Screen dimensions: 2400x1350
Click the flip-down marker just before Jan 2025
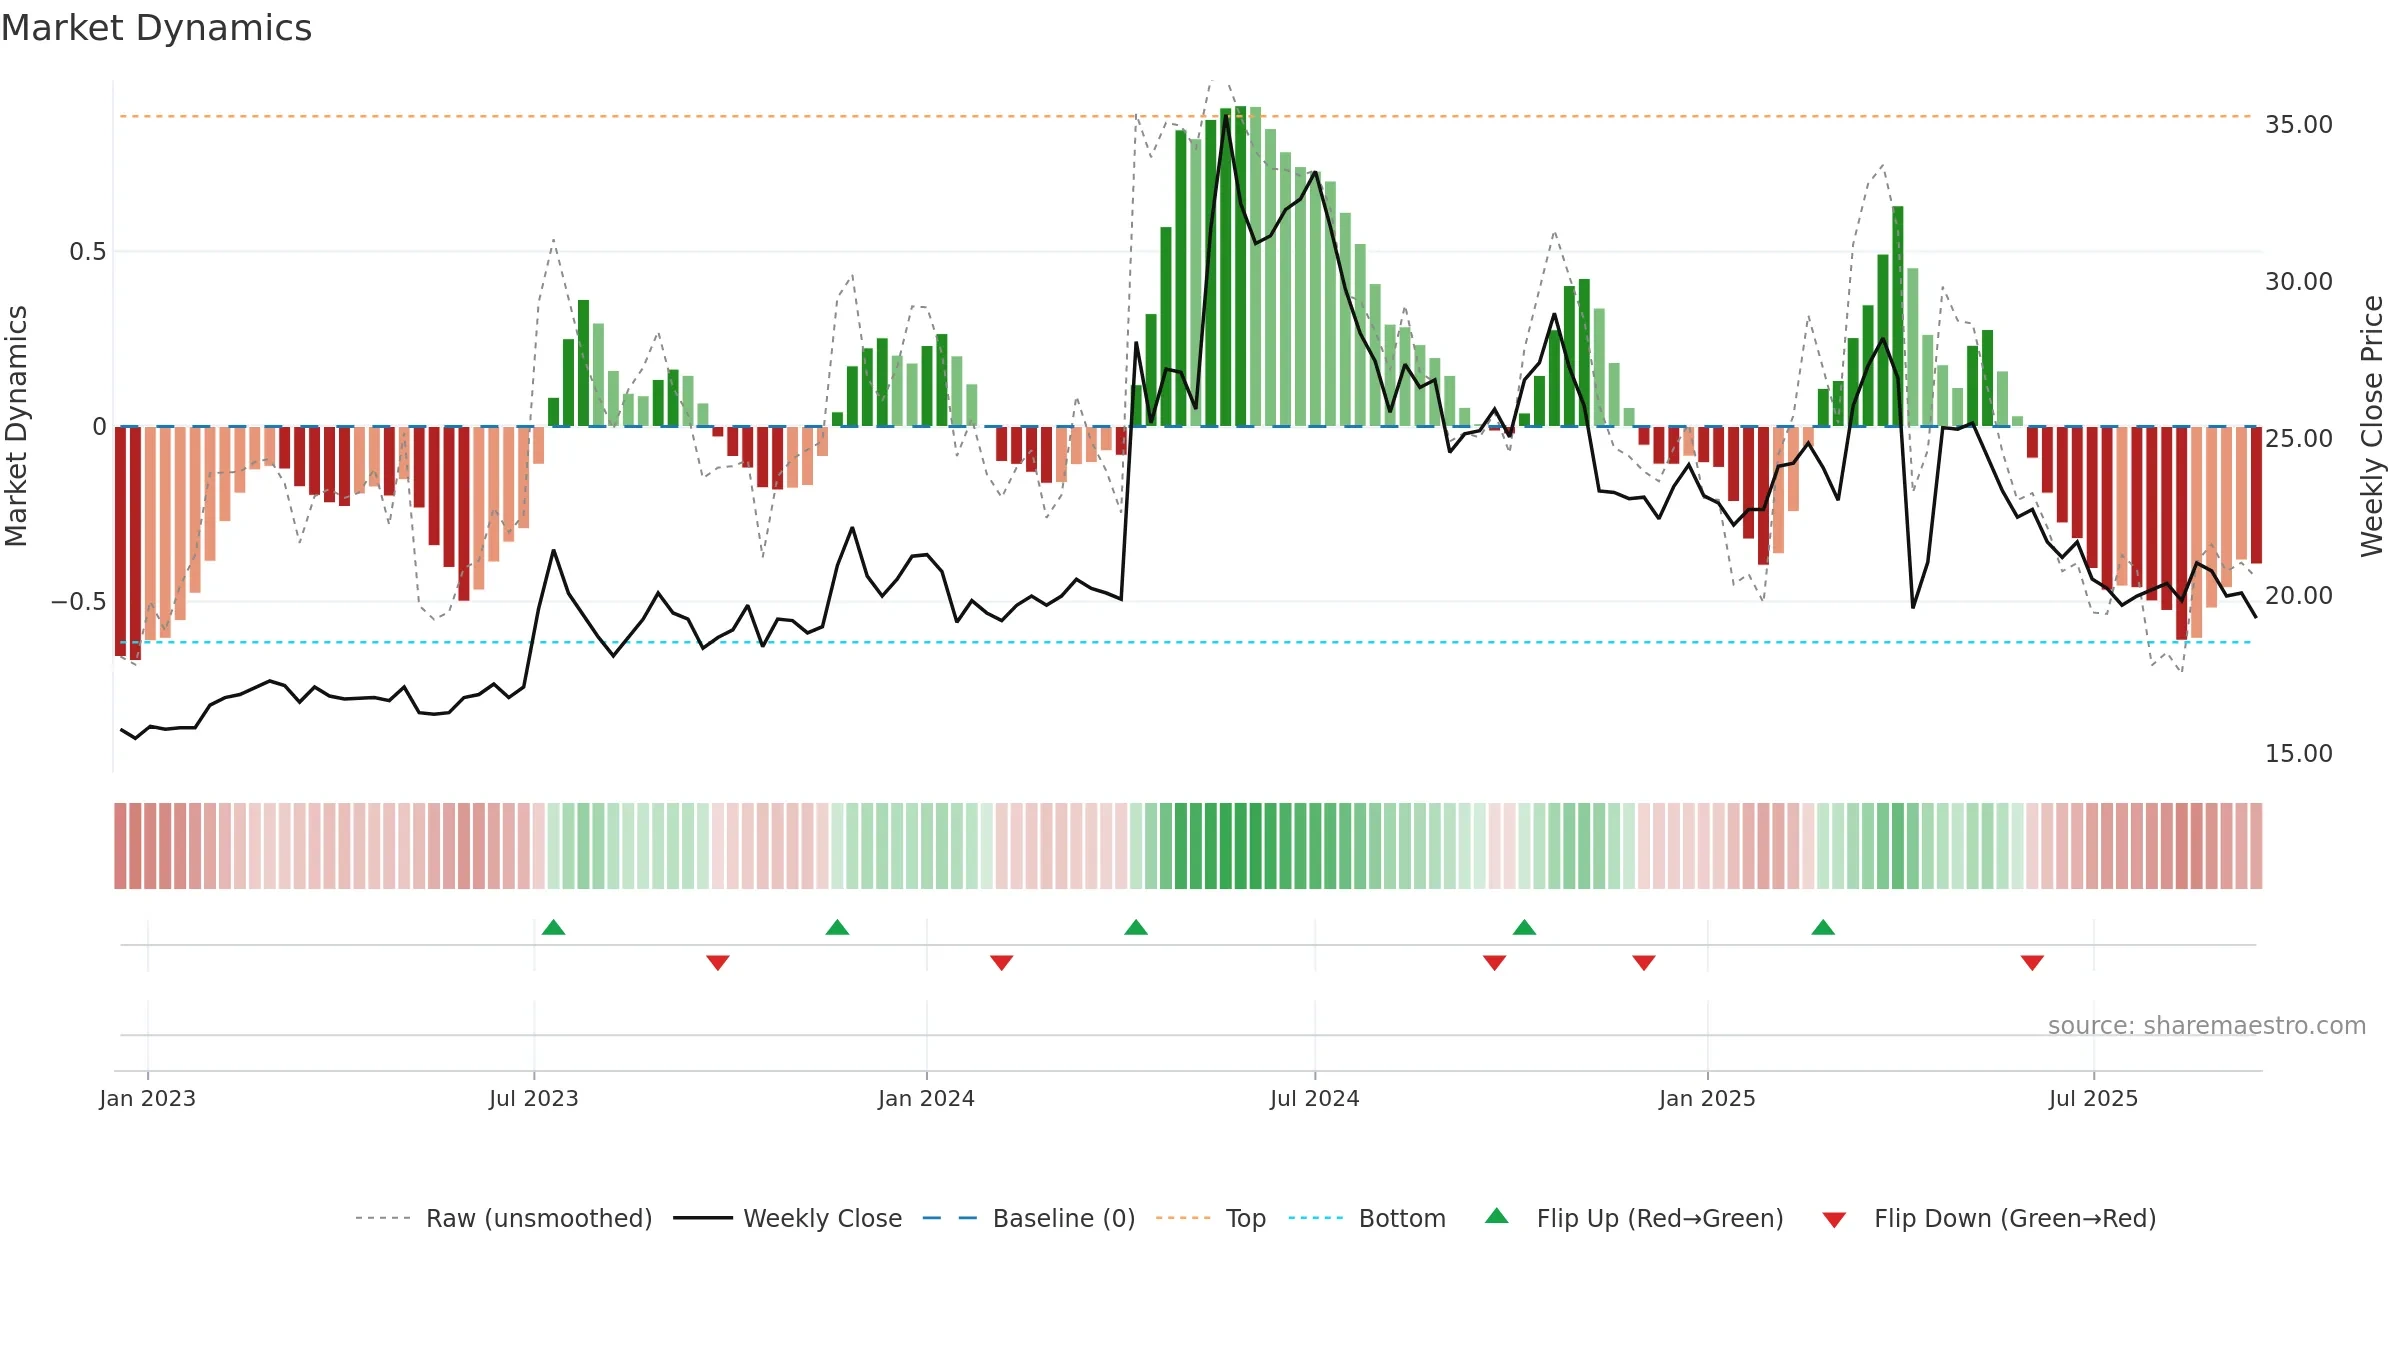pos(1644,962)
